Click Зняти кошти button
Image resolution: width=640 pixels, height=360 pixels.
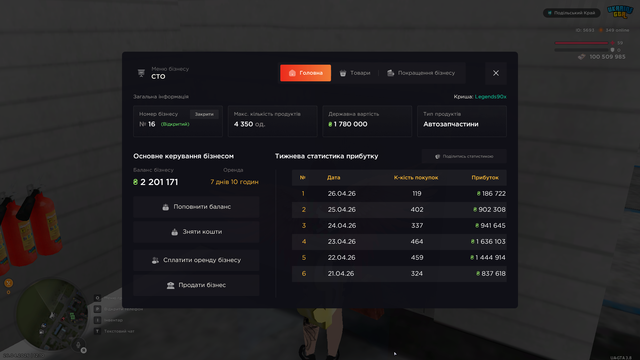[x=196, y=232]
